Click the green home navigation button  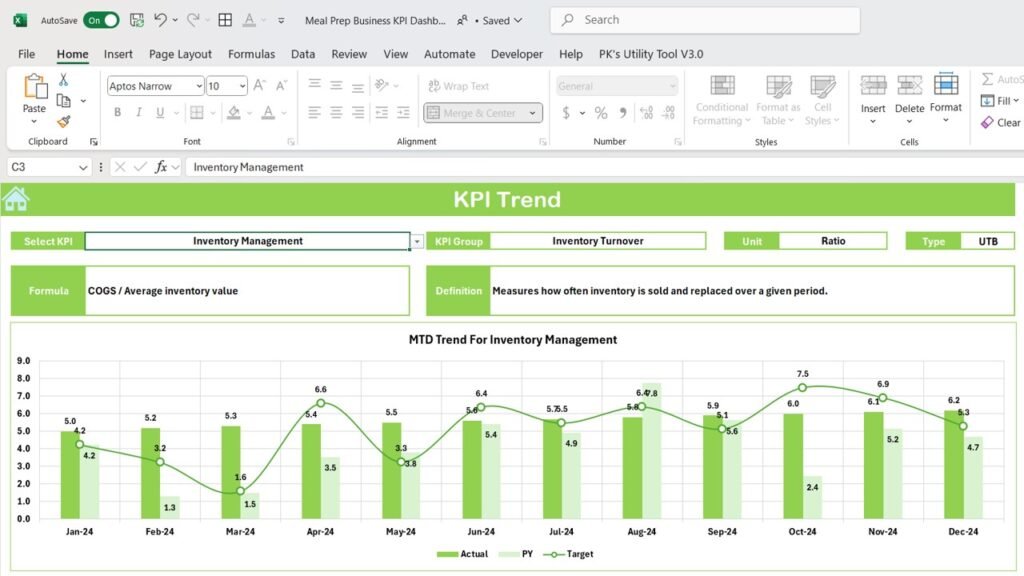(x=15, y=199)
